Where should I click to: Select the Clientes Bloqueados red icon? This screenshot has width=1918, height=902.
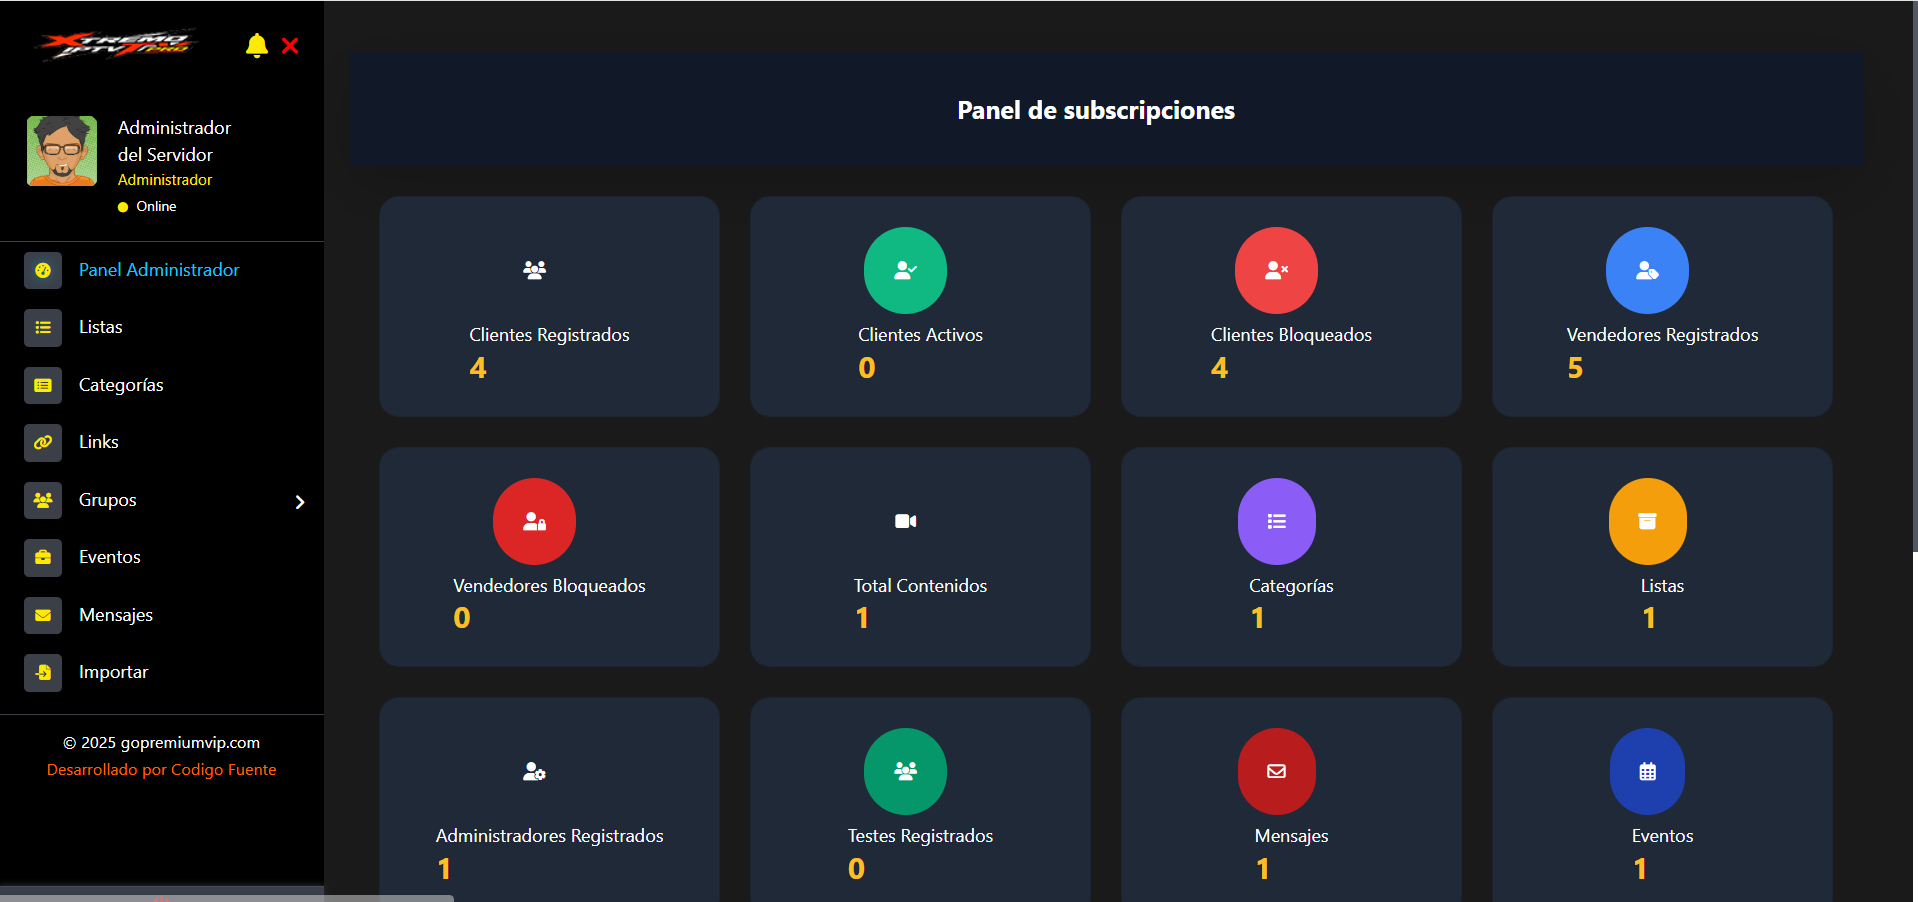pyautogui.click(x=1276, y=270)
